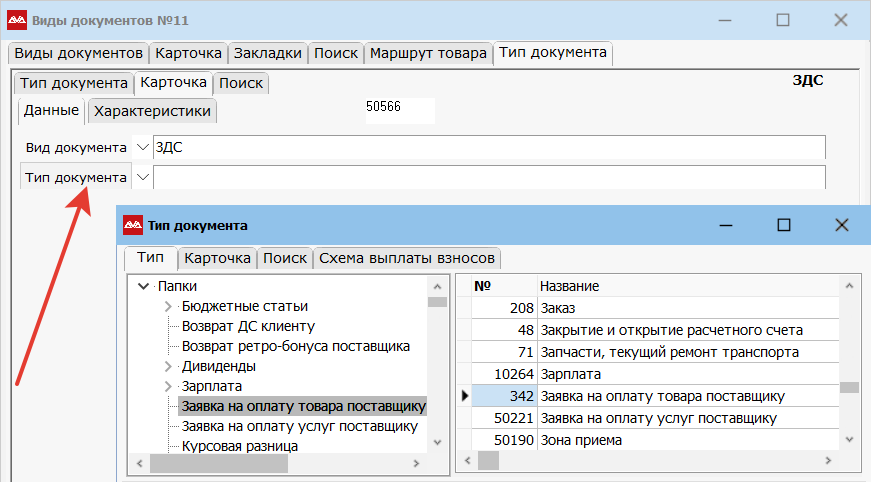Select Заявка на оплату услуг поставщику in tree
871x482 pixels.
299,426
